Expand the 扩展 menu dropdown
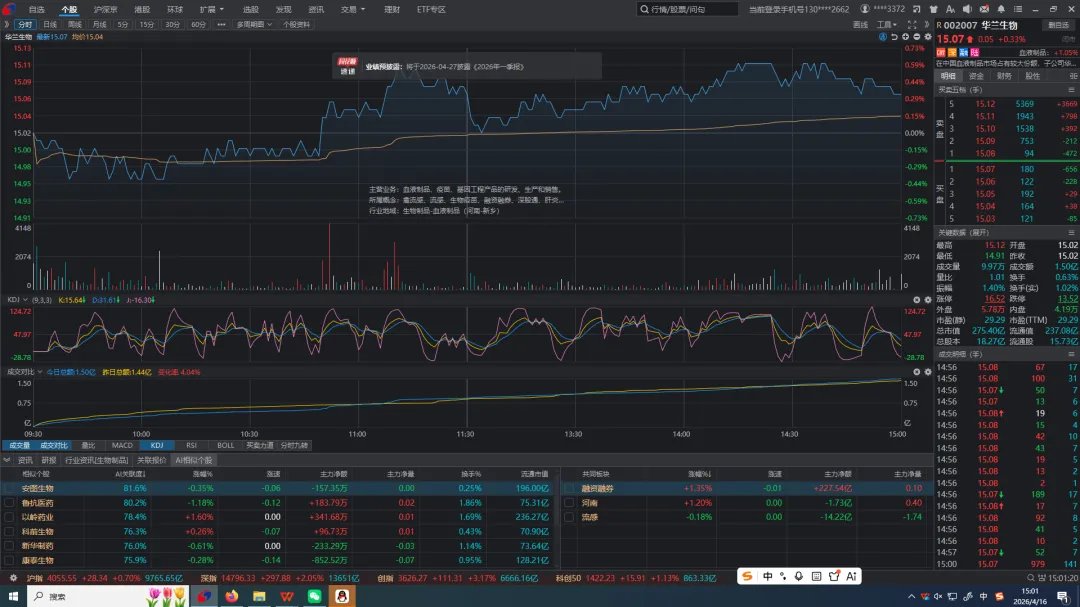The image size is (1080, 607). (211, 10)
